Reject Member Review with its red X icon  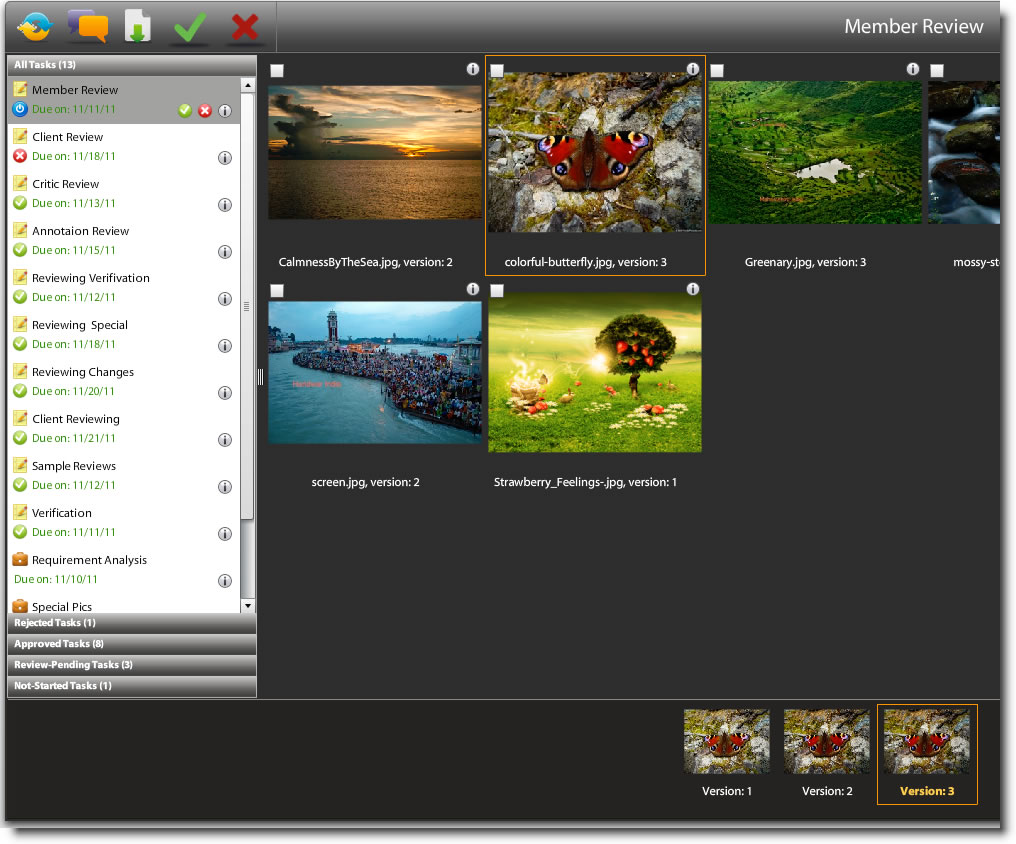[x=205, y=111]
